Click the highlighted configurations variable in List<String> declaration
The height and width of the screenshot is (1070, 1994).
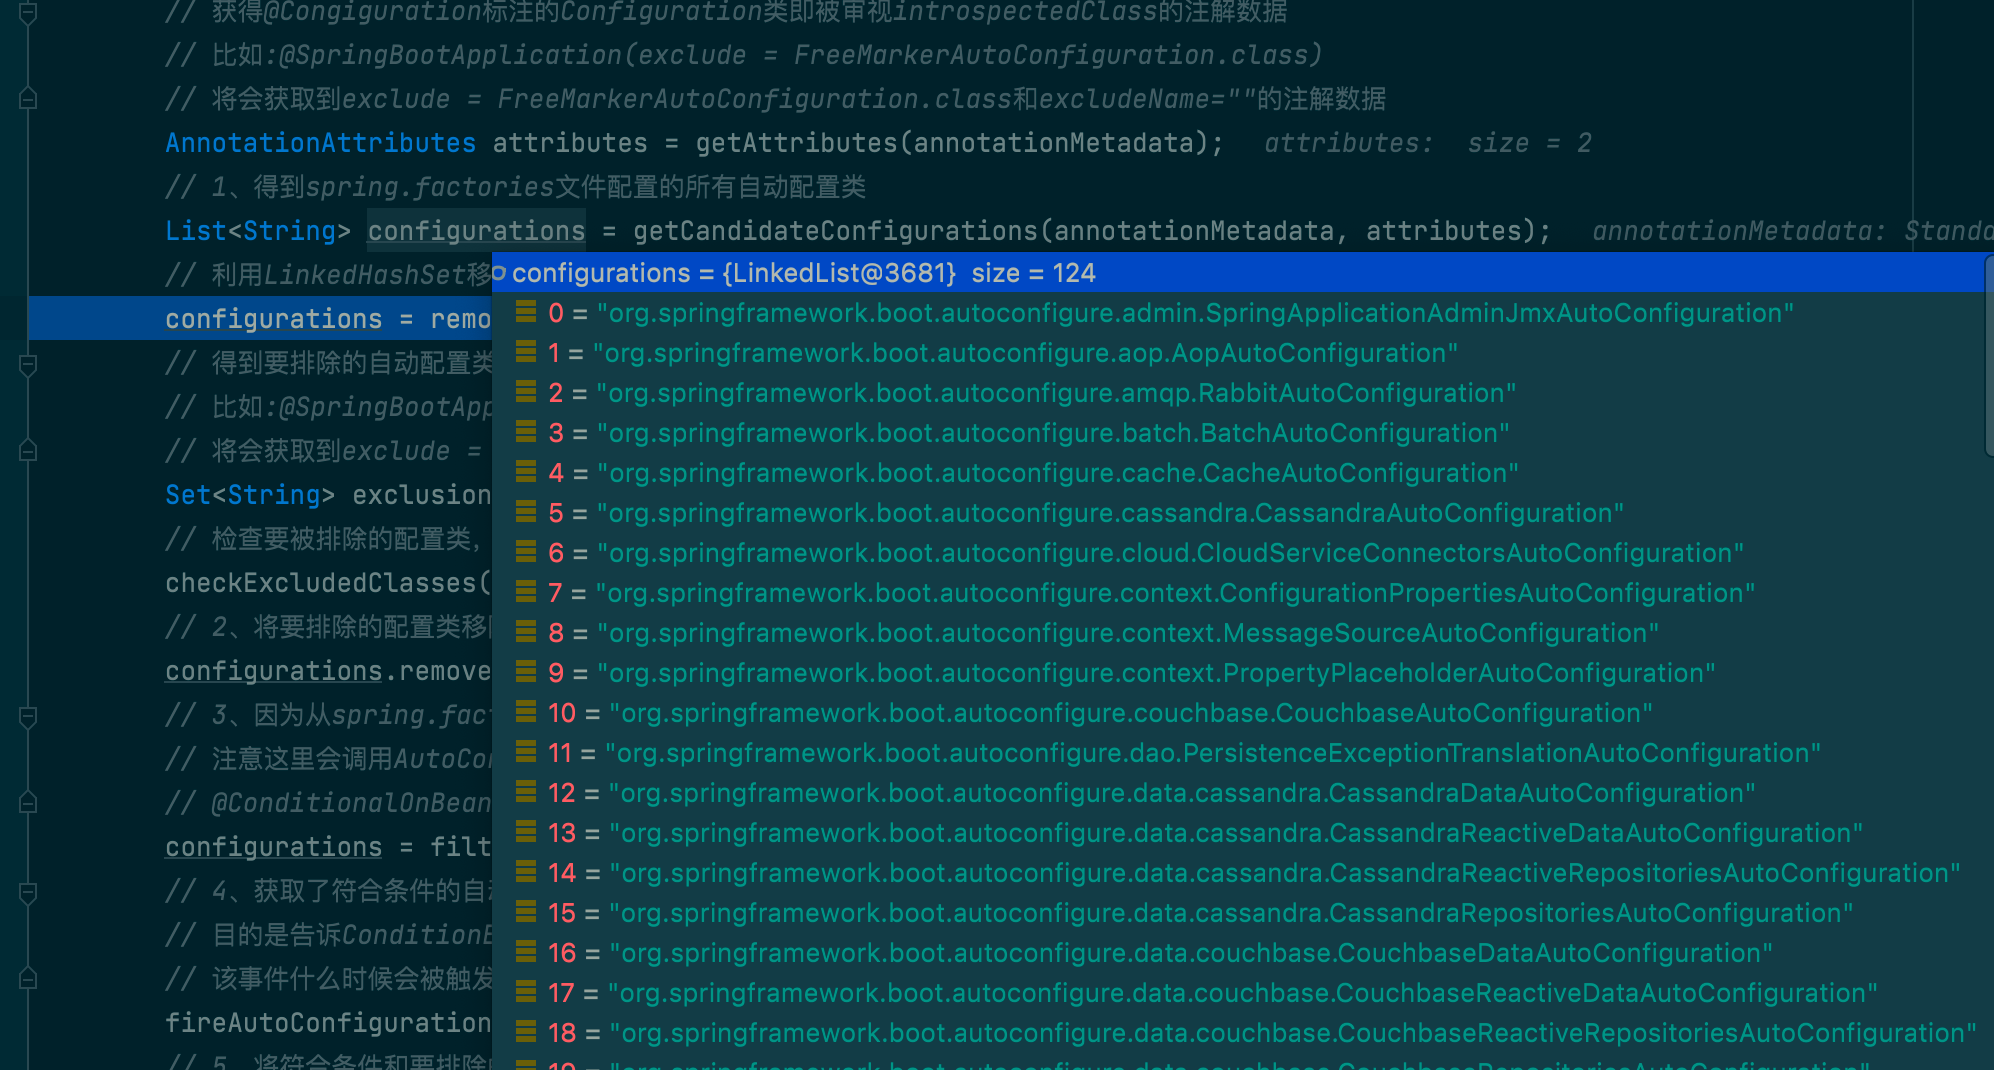click(476, 231)
